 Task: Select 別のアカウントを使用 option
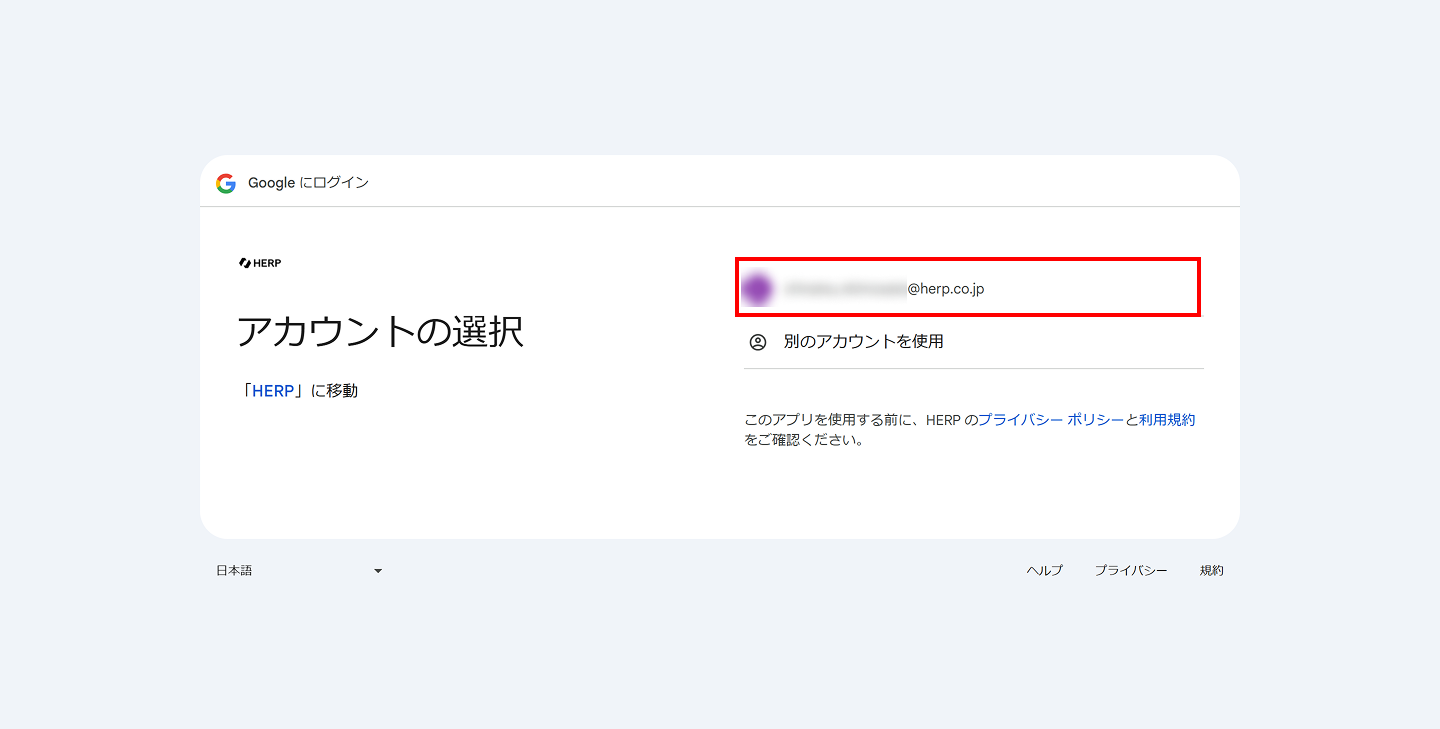coord(973,342)
